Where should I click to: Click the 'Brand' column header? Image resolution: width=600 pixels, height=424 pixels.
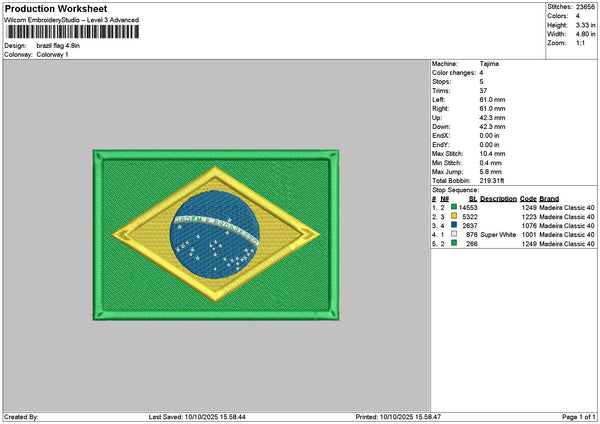click(549, 199)
